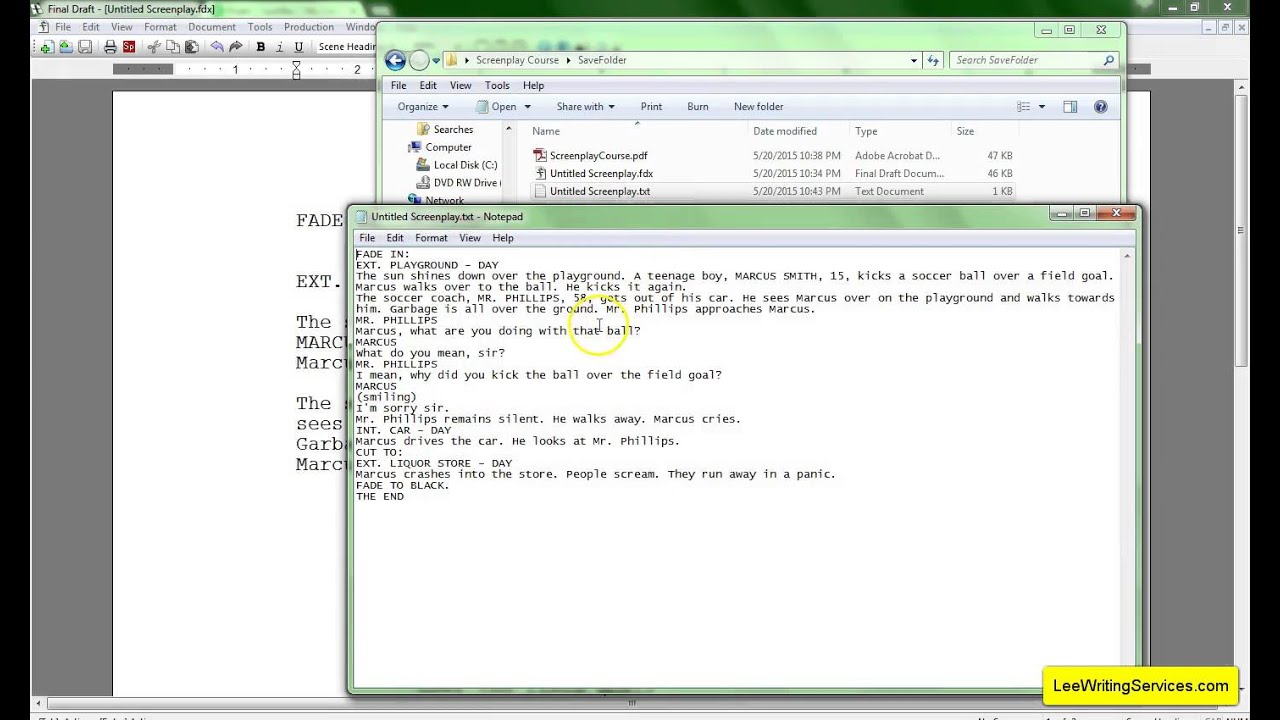The width and height of the screenshot is (1280, 720).
Task: Toggle the preview pane icon in Explorer
Action: pyautogui.click(x=1070, y=107)
